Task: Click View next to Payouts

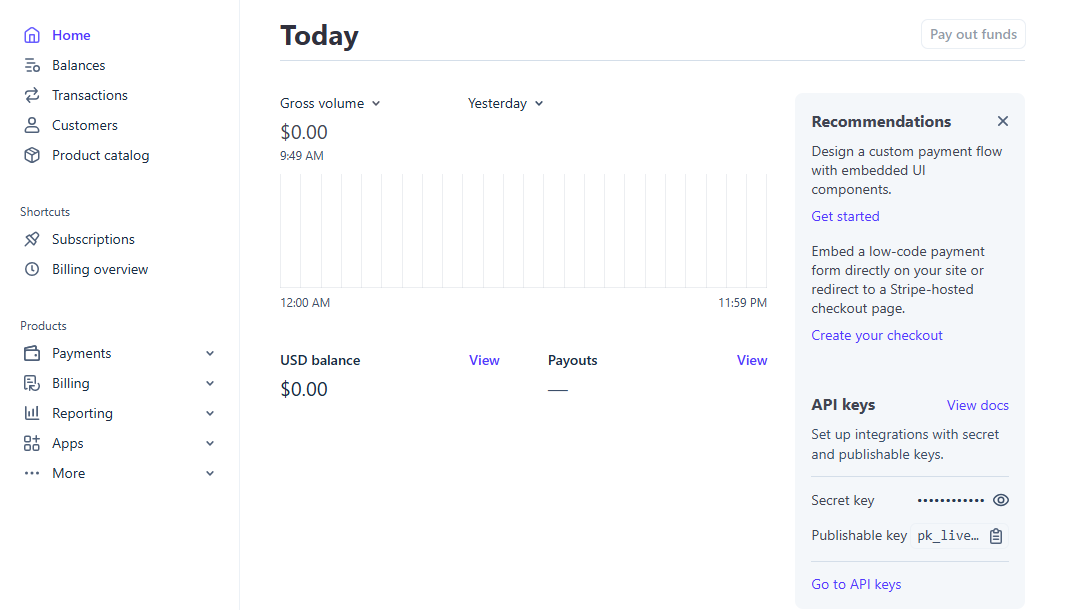Action: (752, 360)
